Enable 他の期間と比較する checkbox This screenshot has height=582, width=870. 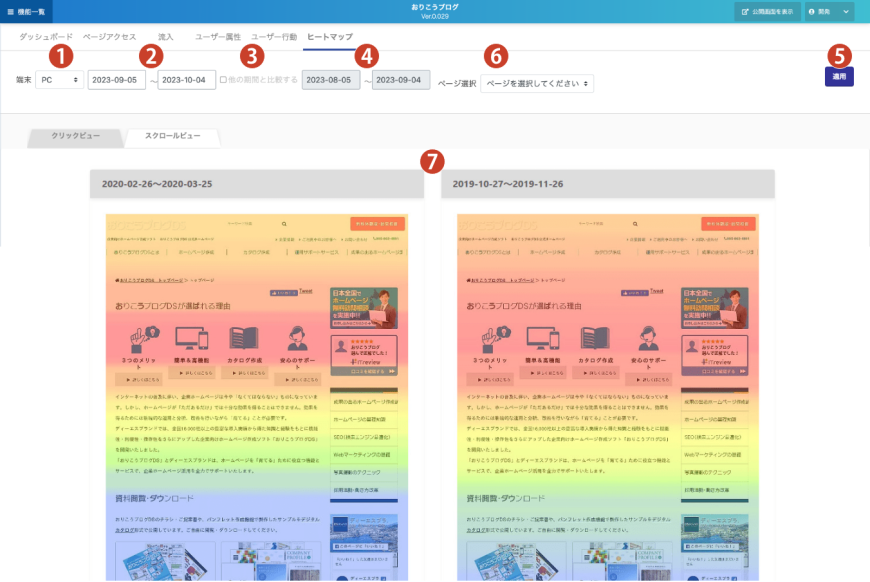tap(223, 81)
